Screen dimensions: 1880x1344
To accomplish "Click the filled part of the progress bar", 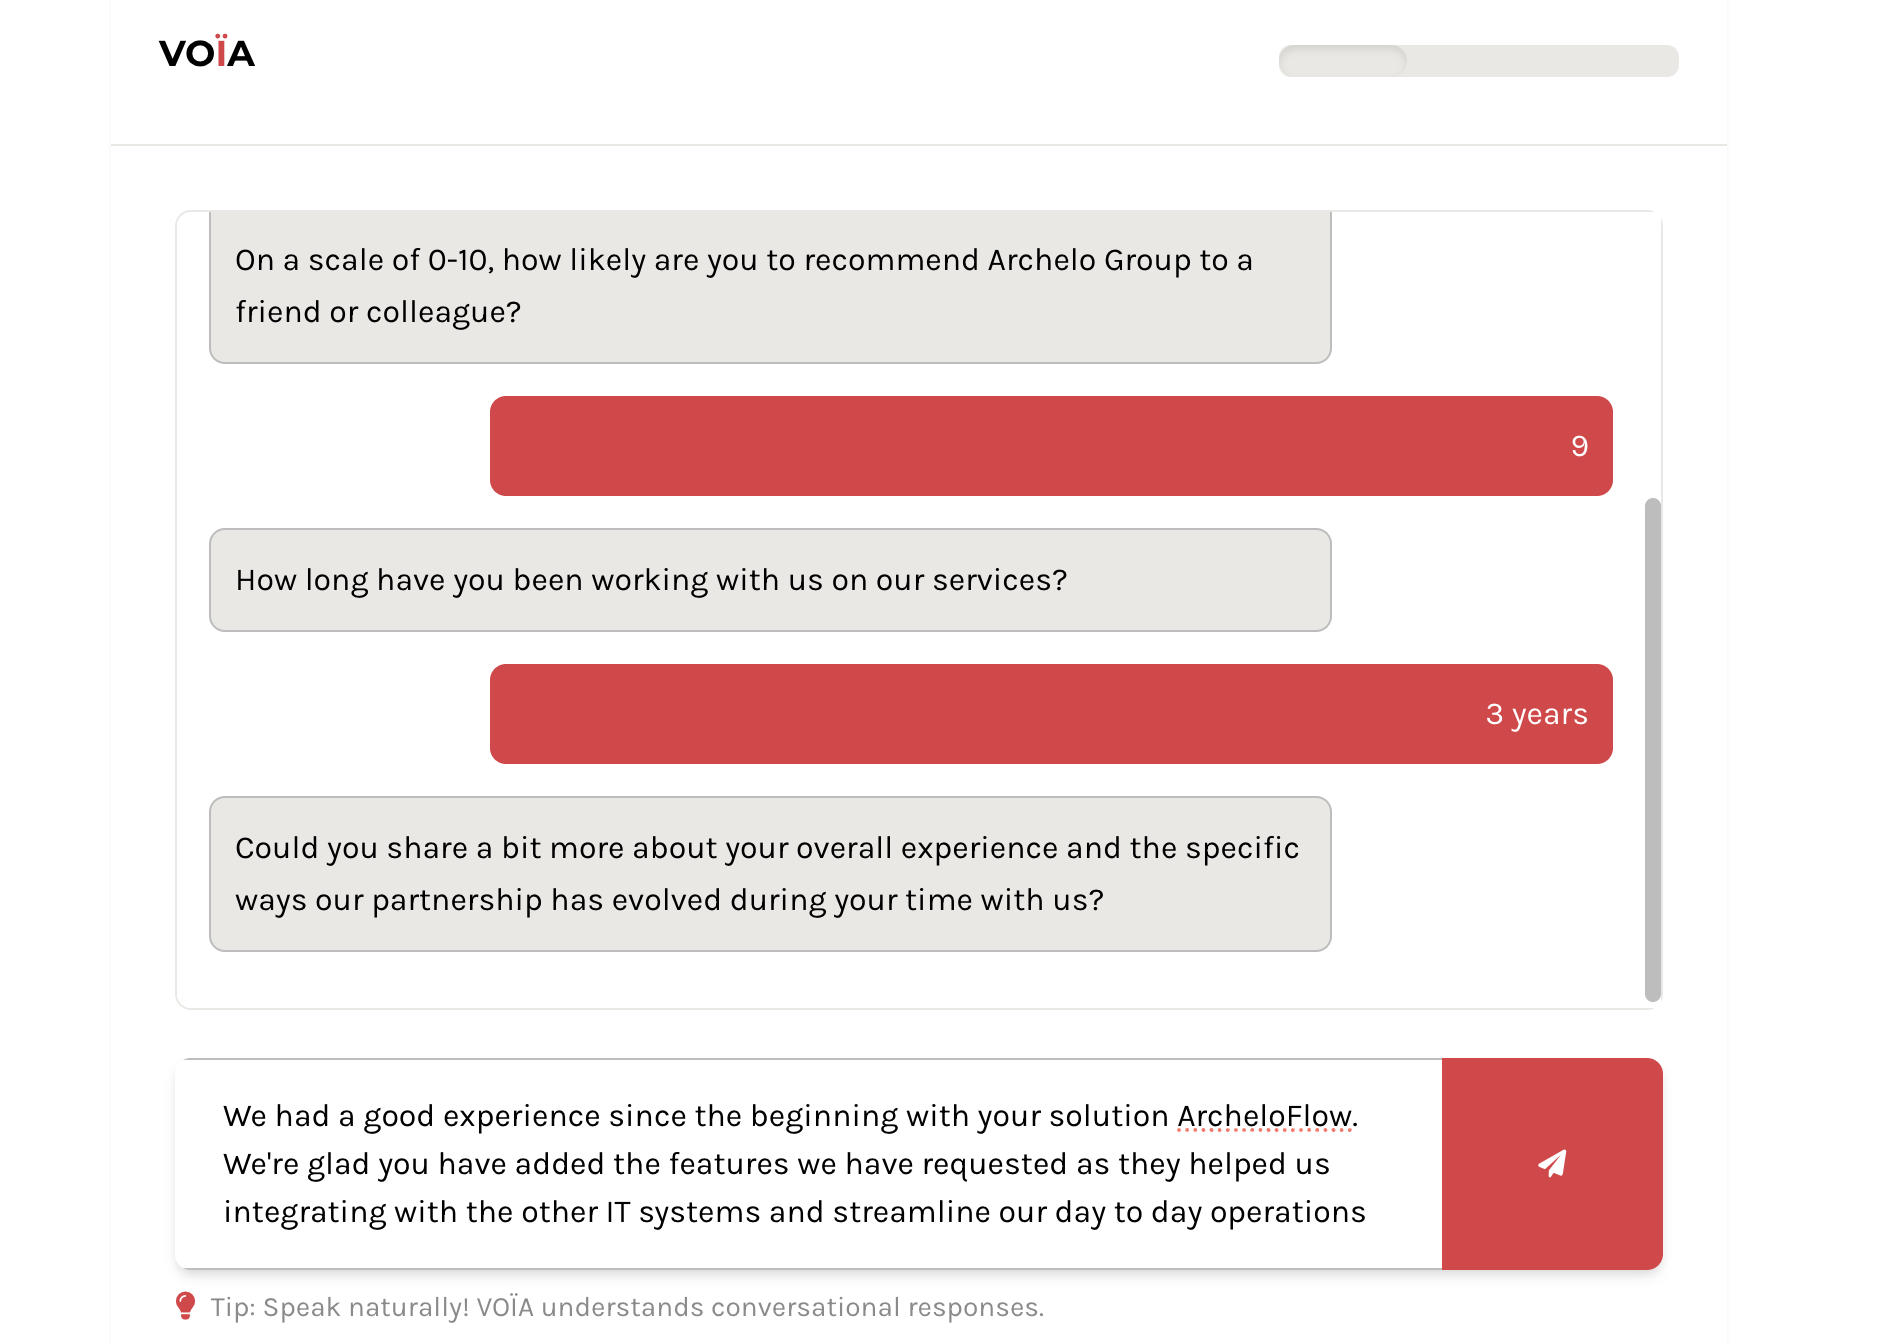I will tap(1342, 61).
